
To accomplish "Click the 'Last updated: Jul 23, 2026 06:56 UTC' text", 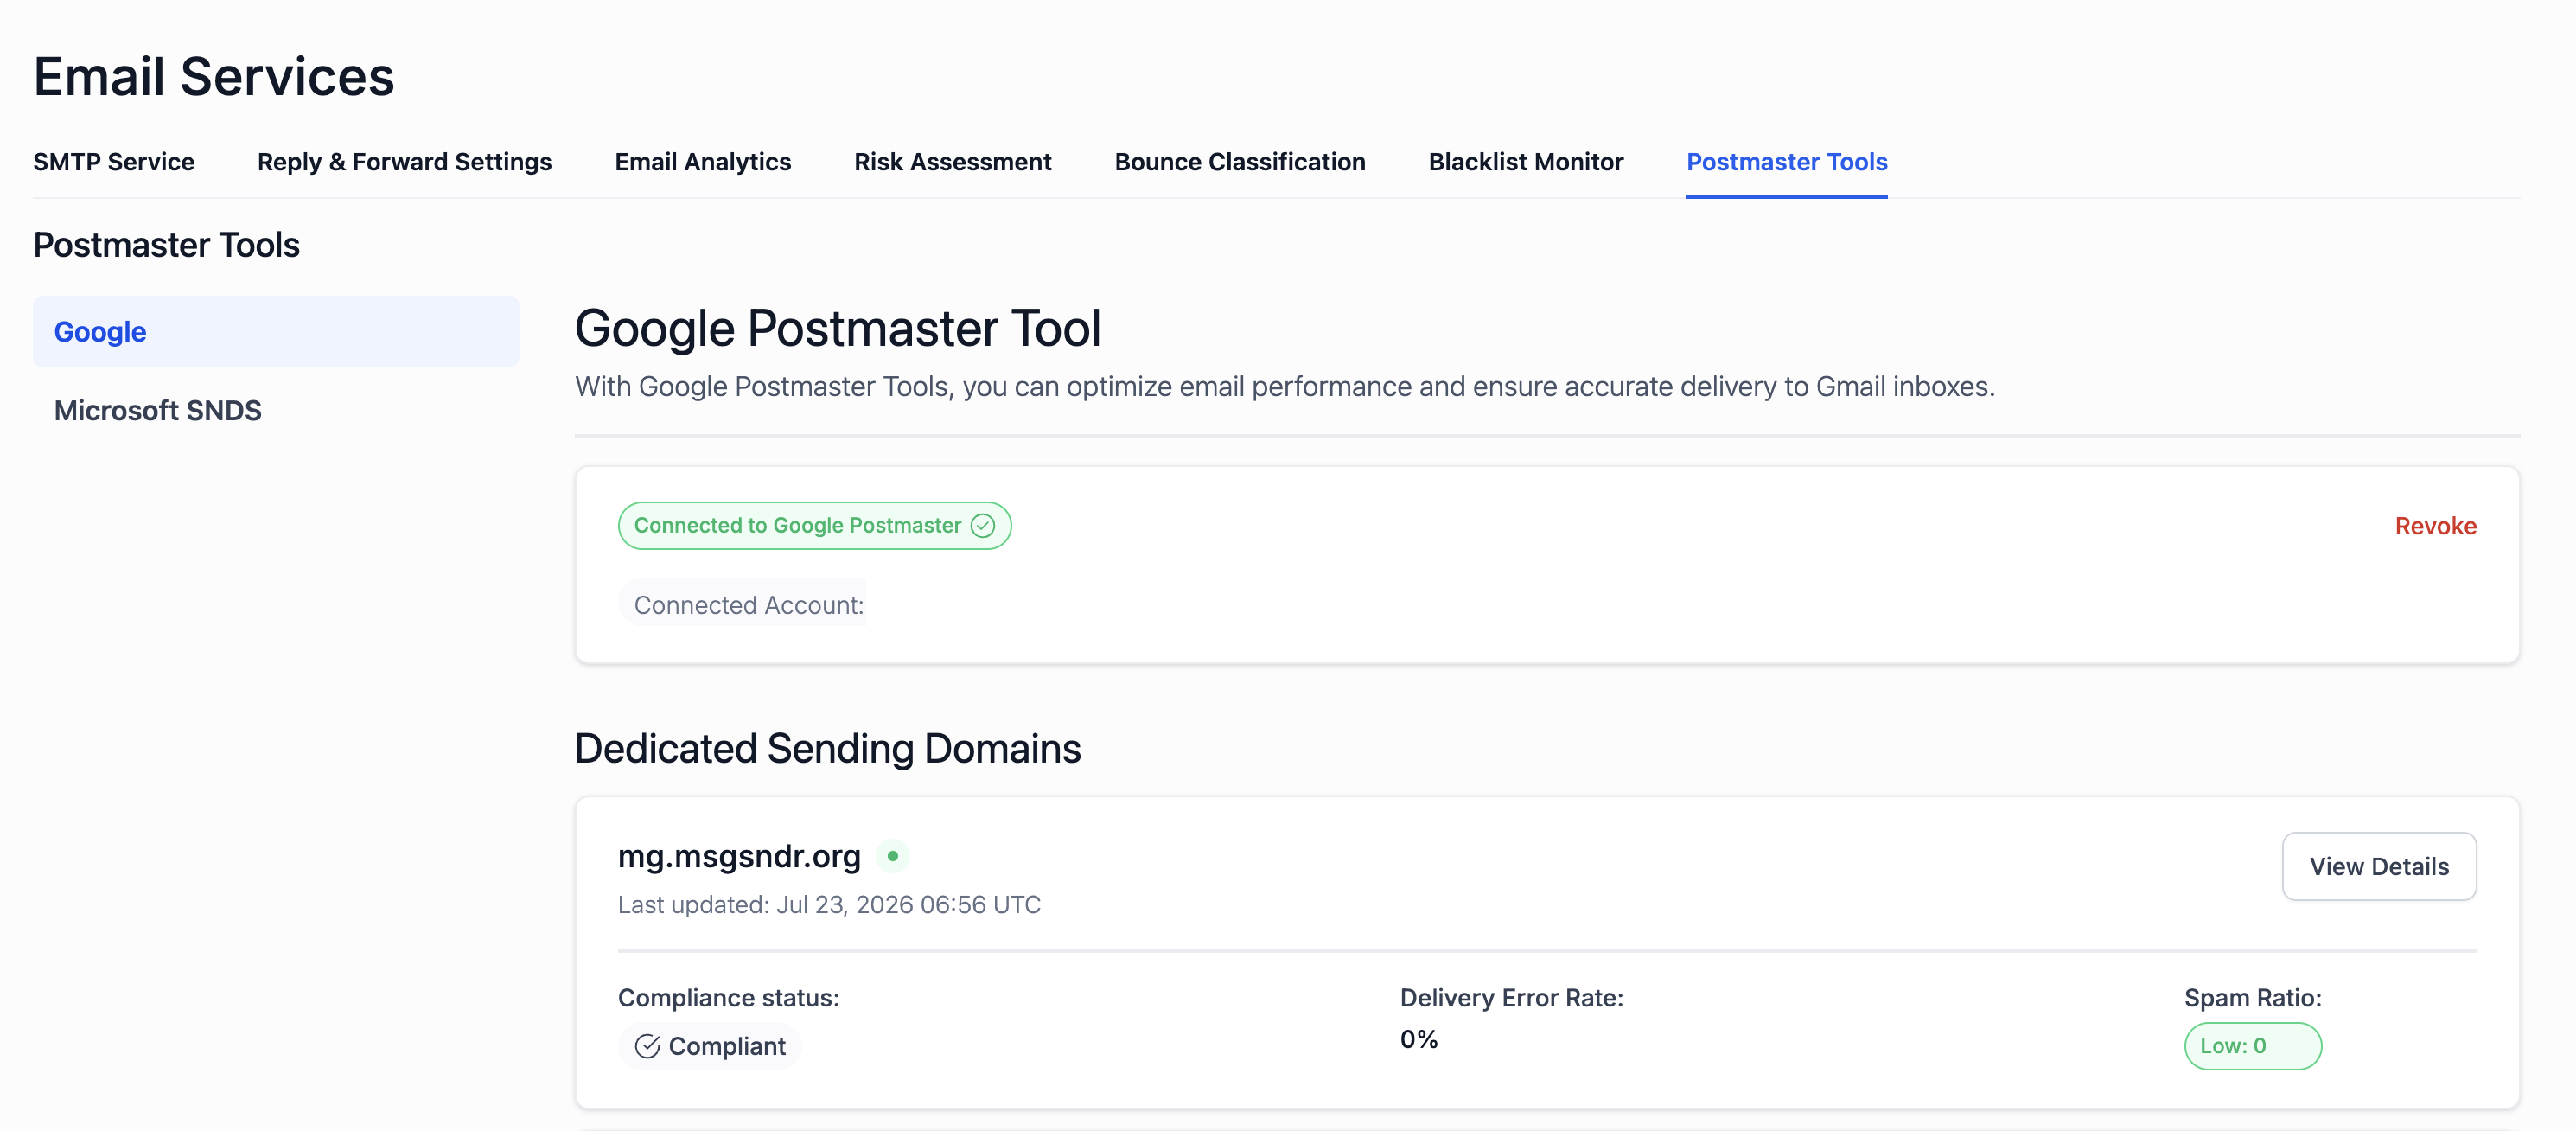I will [x=829, y=905].
